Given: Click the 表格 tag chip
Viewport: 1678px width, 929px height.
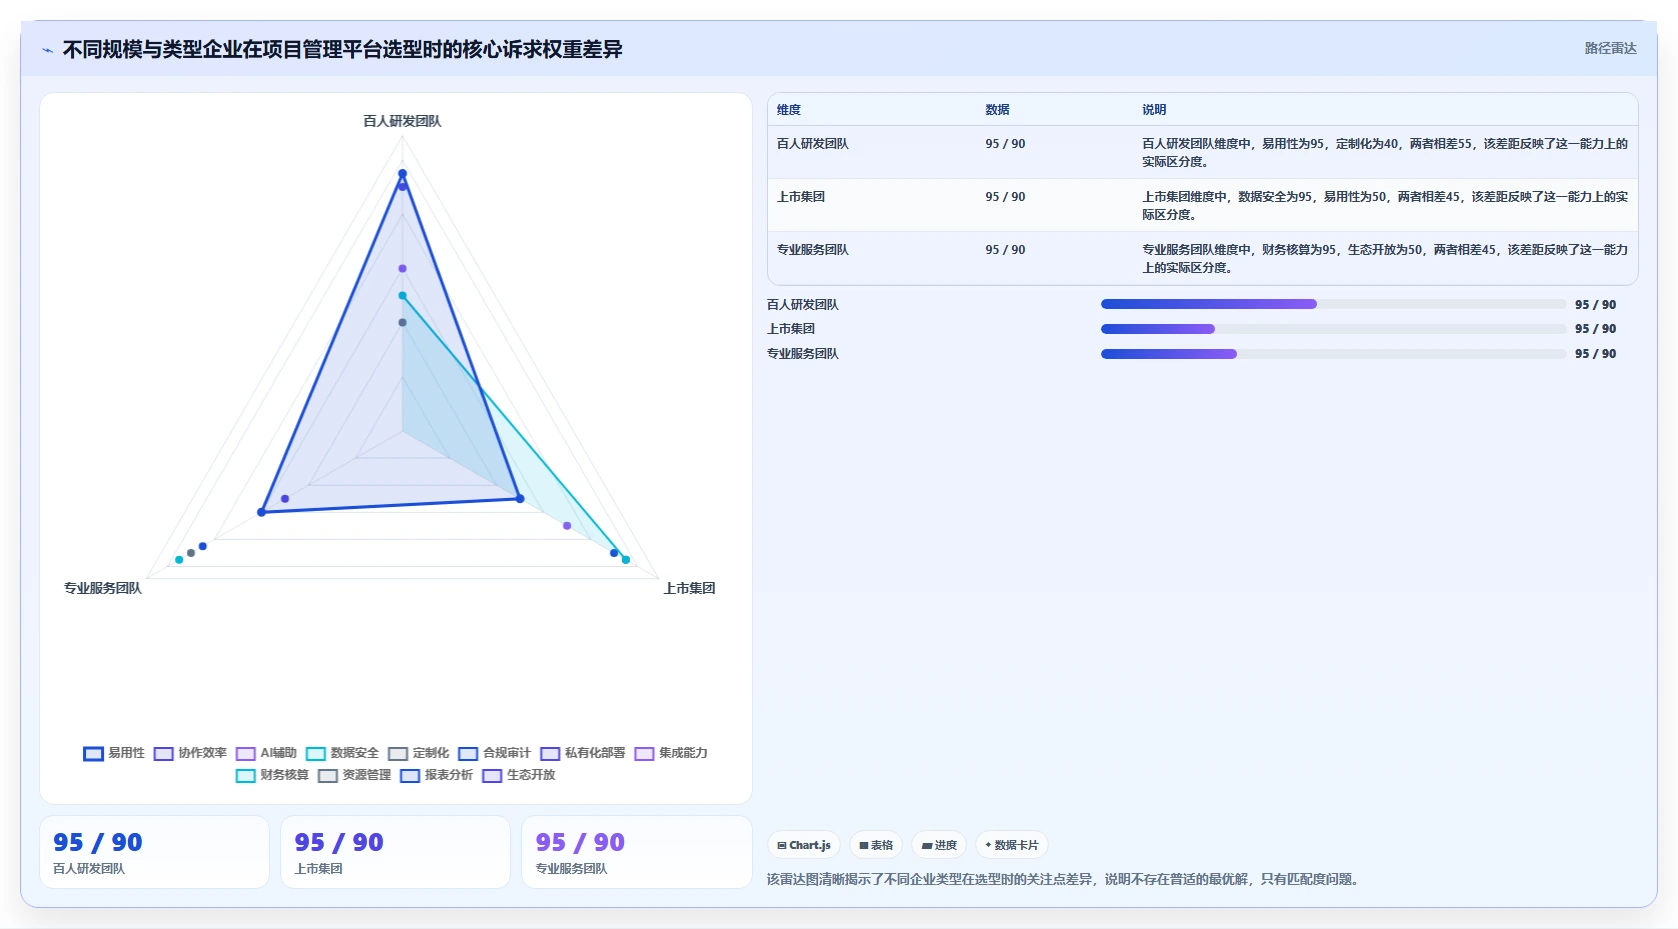Looking at the screenshot, I should (x=876, y=845).
